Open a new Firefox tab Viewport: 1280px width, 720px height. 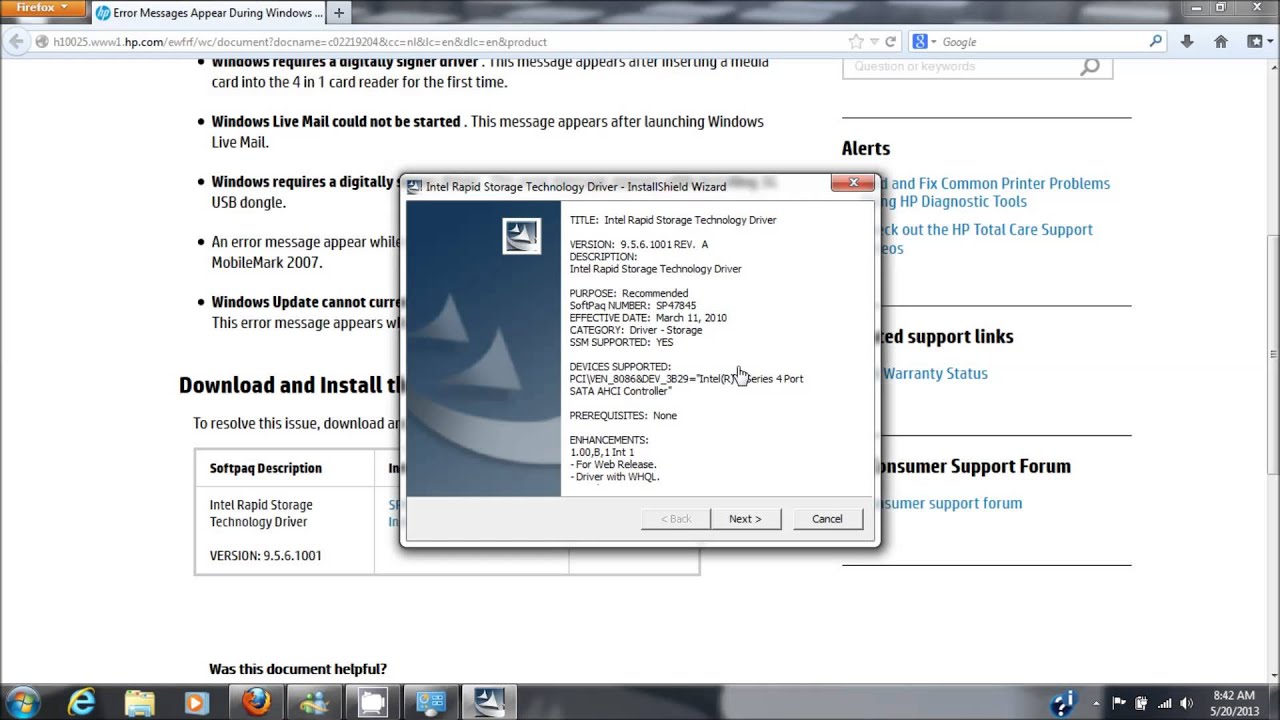(338, 13)
